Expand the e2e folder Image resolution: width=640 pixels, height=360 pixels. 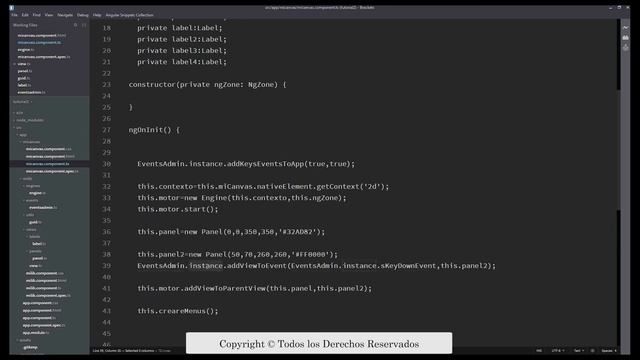pos(18,113)
